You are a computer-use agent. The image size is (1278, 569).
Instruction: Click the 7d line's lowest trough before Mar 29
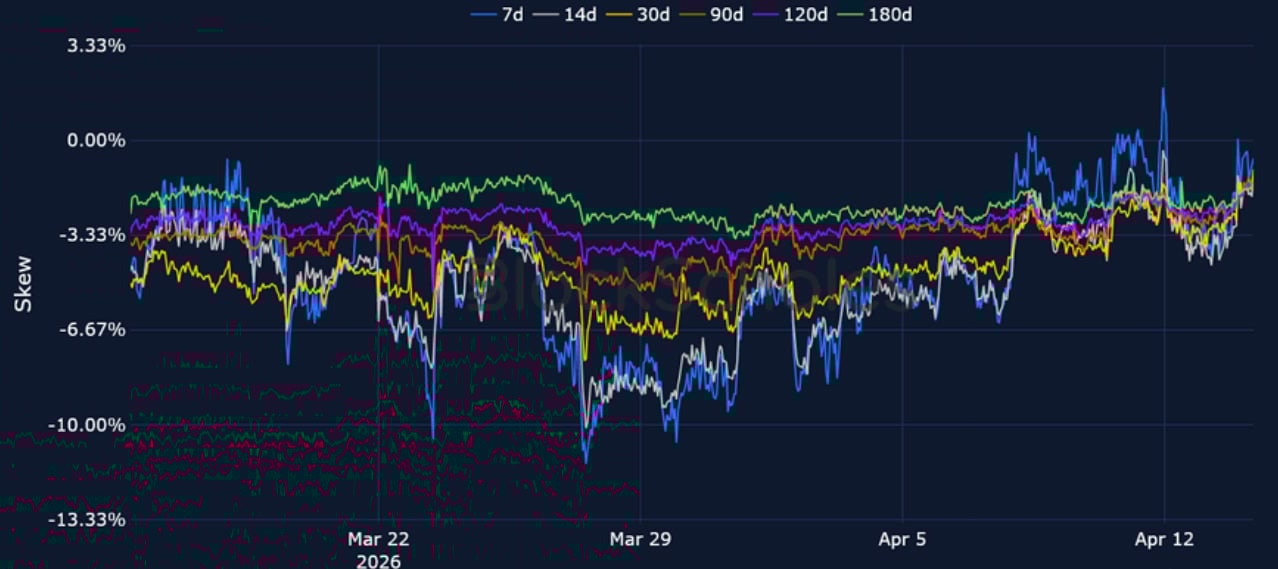pyautogui.click(x=585, y=460)
